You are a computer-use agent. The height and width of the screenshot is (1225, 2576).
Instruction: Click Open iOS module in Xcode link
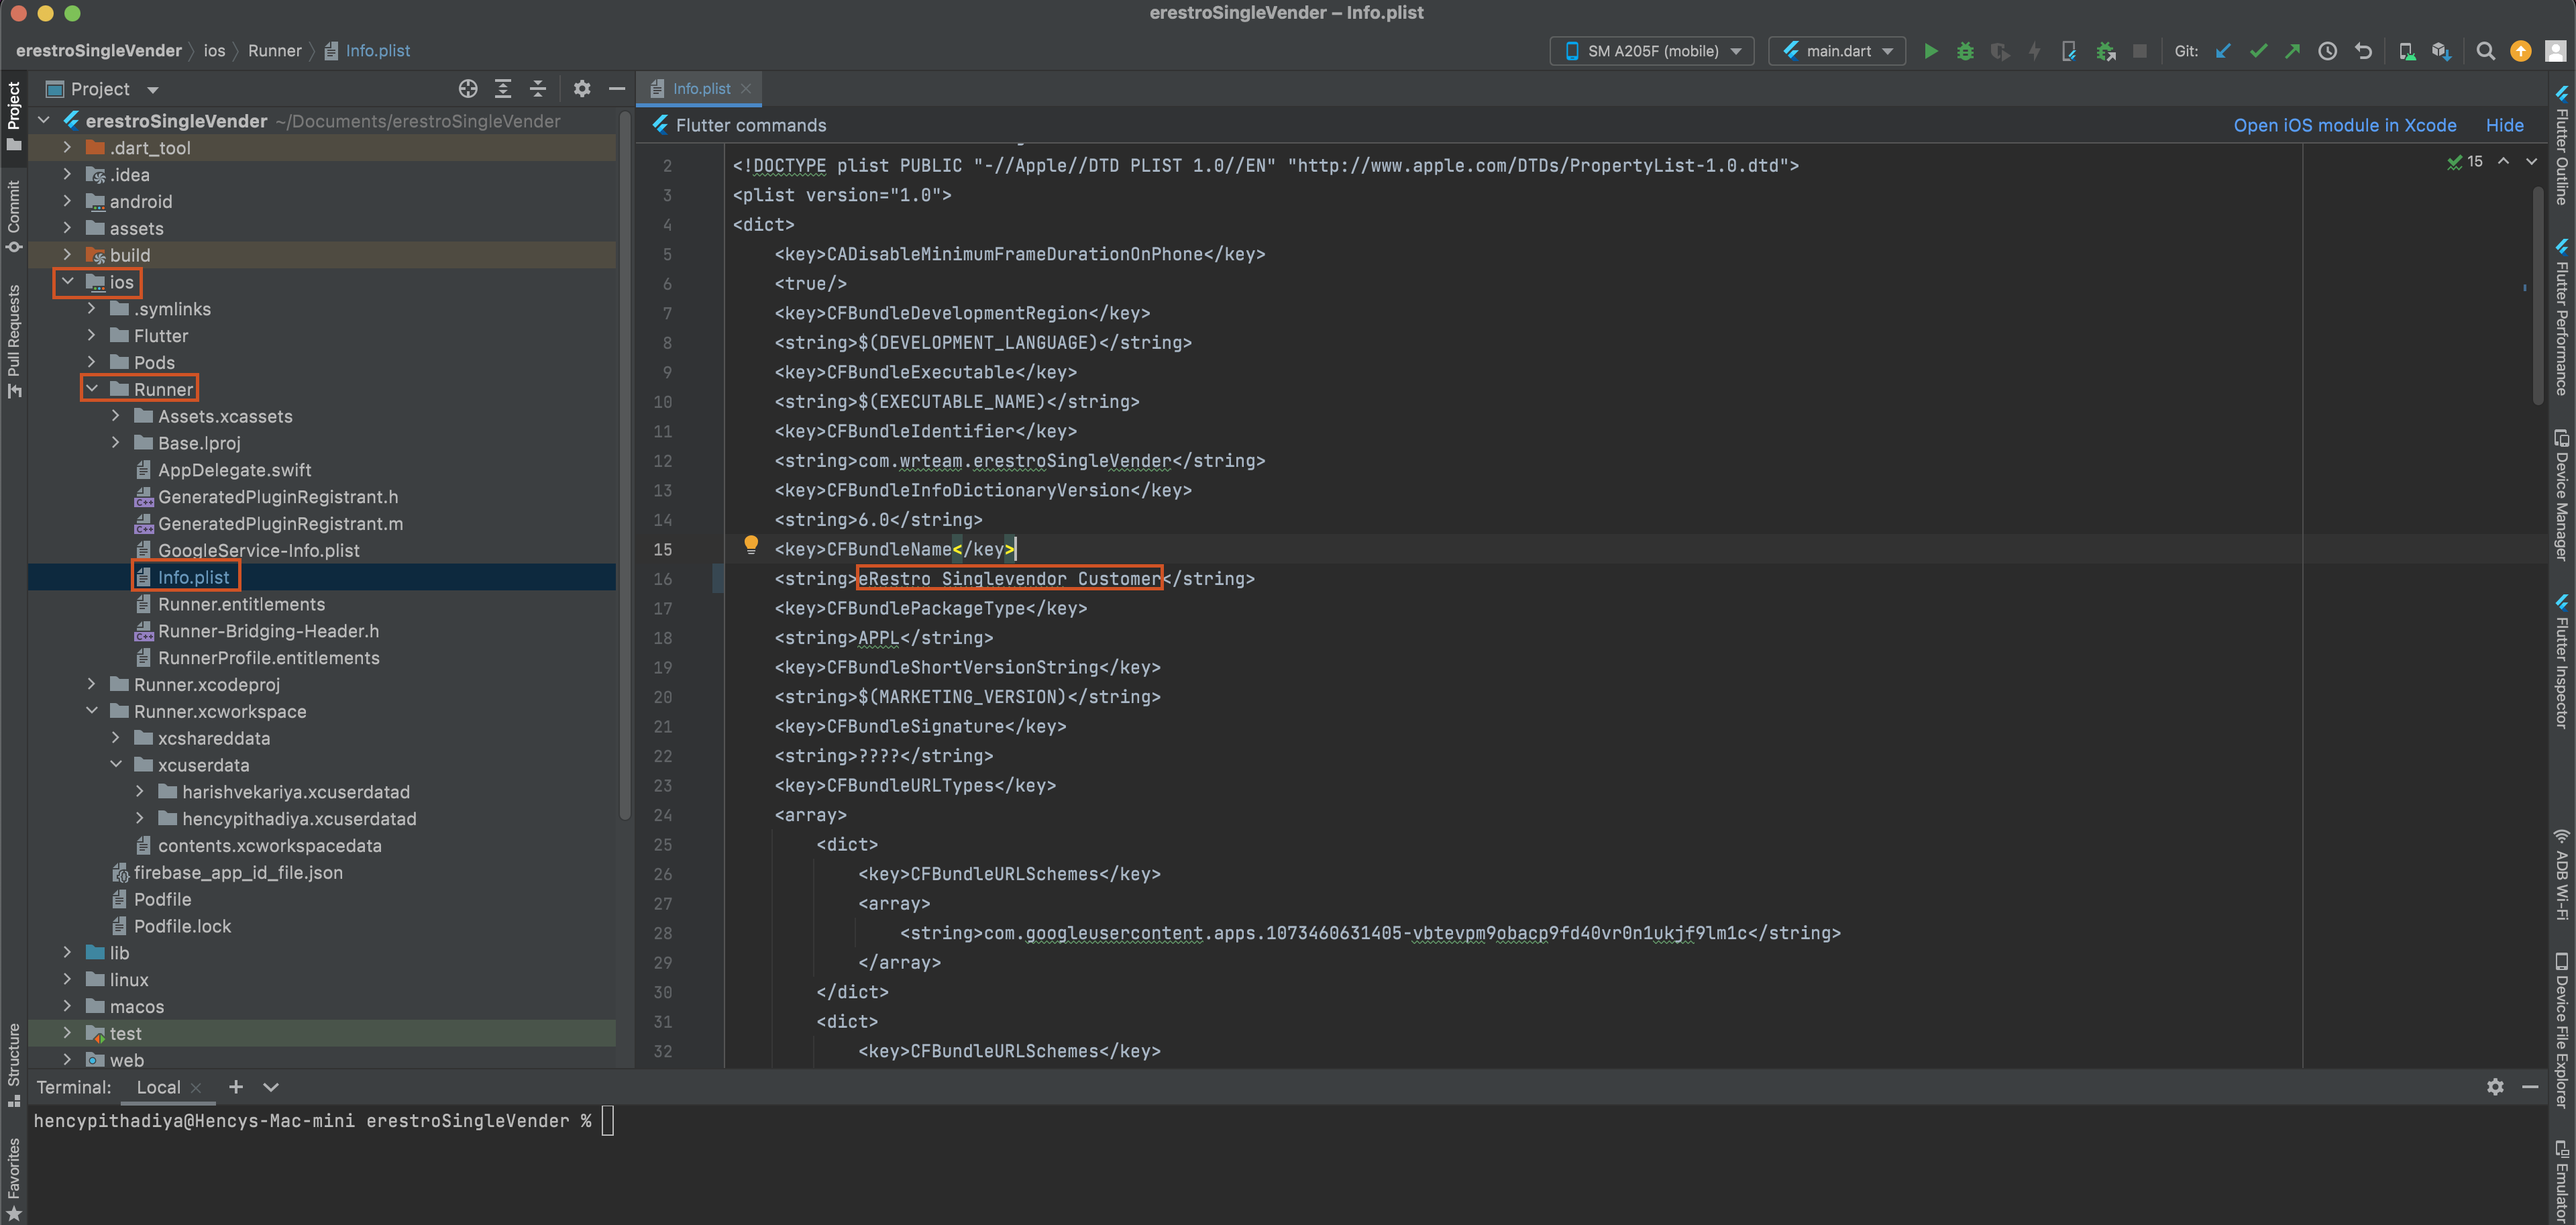pos(2344,125)
